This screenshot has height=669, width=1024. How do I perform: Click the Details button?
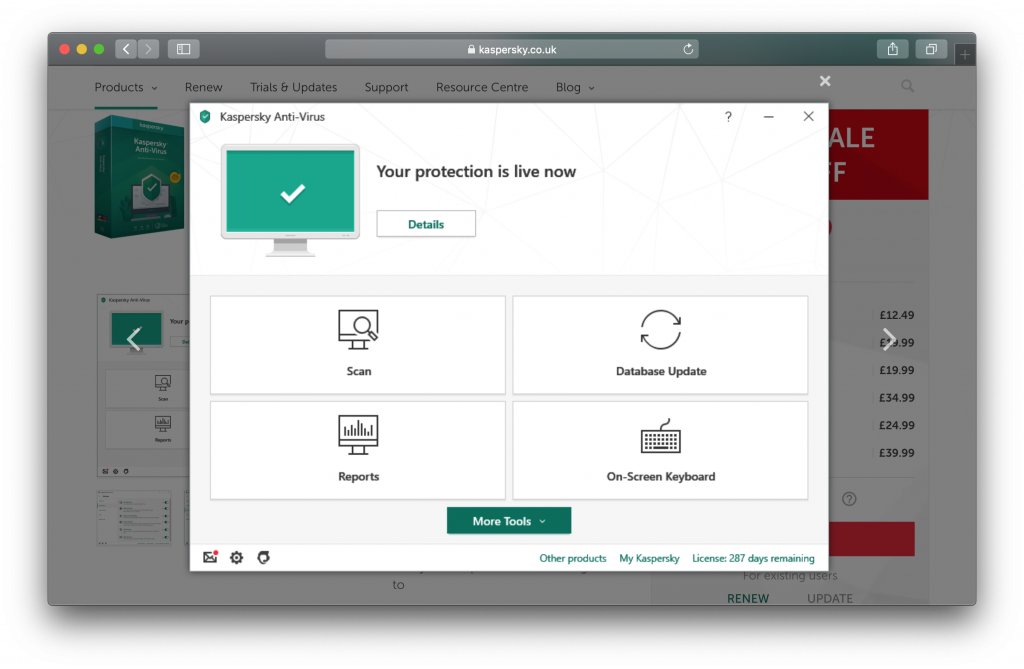[426, 224]
